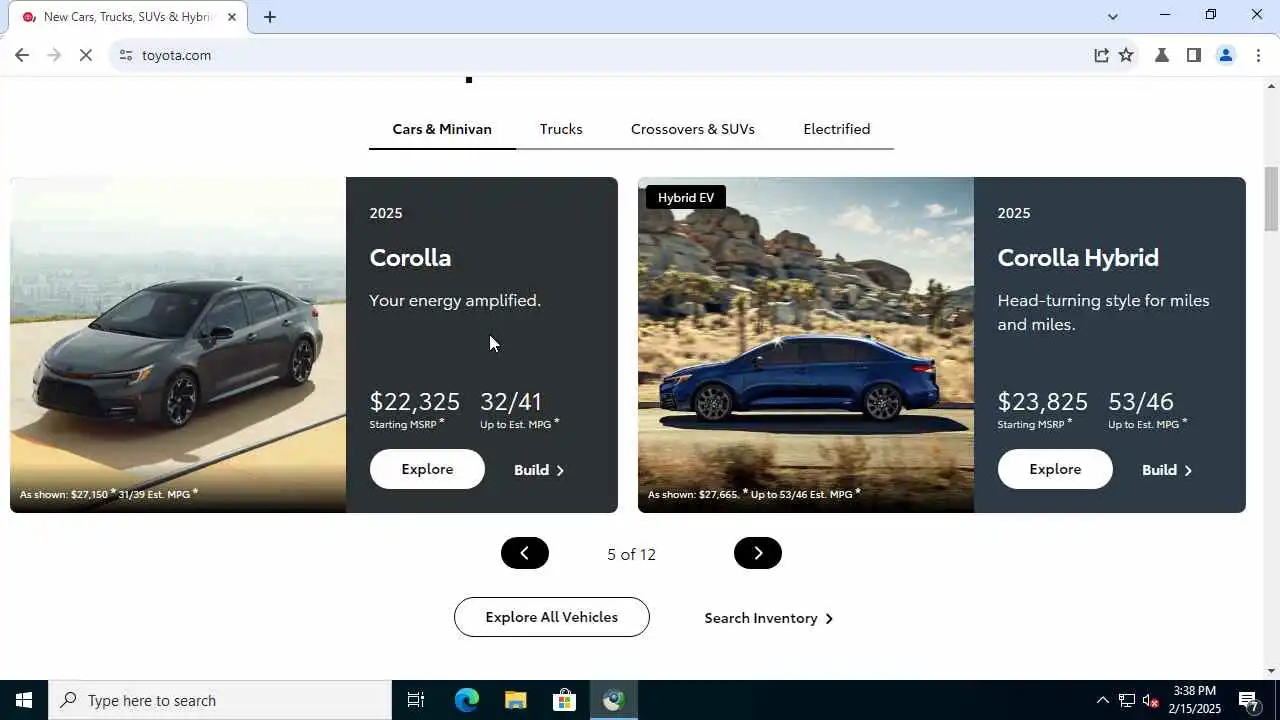Viewport: 1280px width, 720px height.
Task: Click the gray Corolla sedan image
Action: pos(178,345)
